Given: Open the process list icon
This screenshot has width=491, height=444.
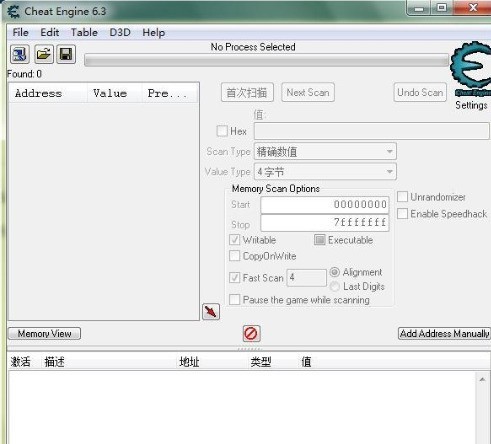Looking at the screenshot, I should tap(20, 54).
